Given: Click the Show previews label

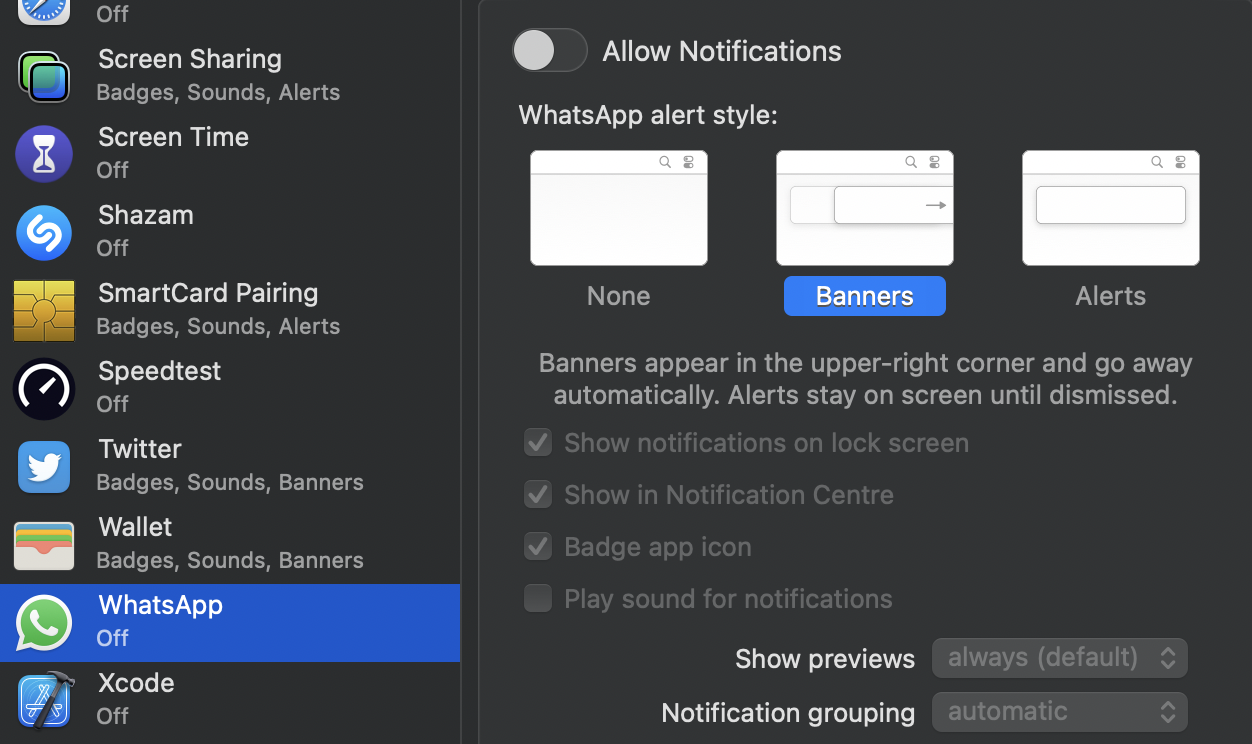Looking at the screenshot, I should pos(825,659).
